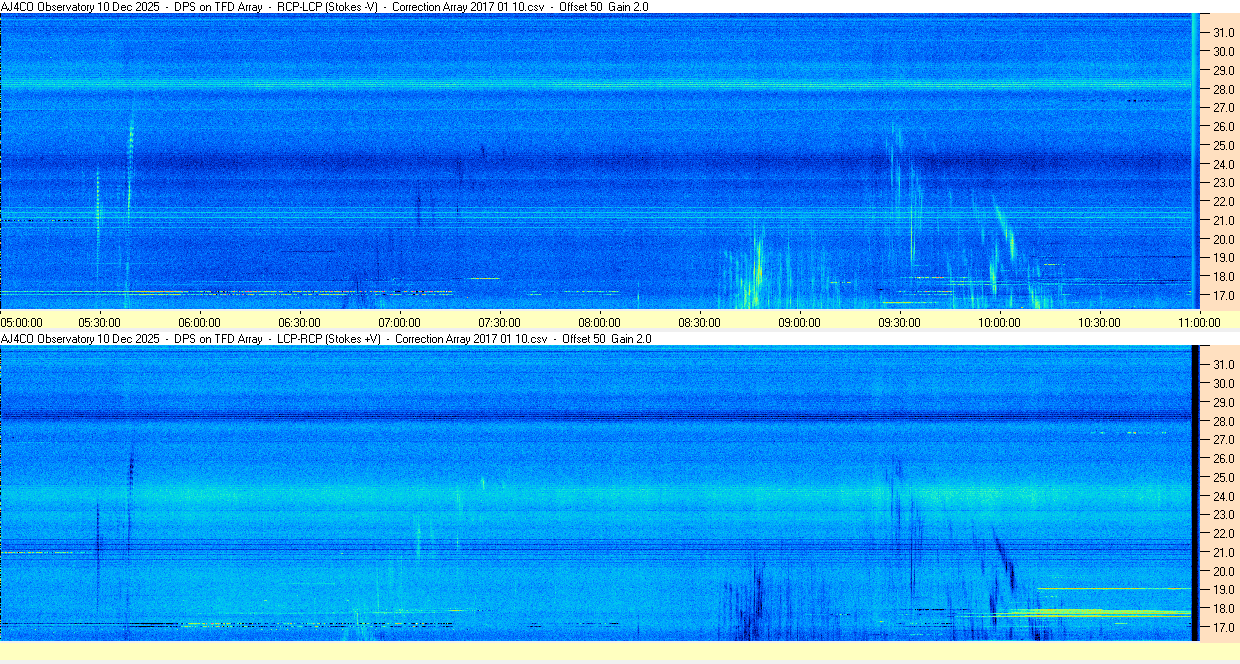Click 29.0 frequency label on Stokes -V chart
Image resolution: width=1240 pixels, height=664 pixels.
[x=1224, y=70]
